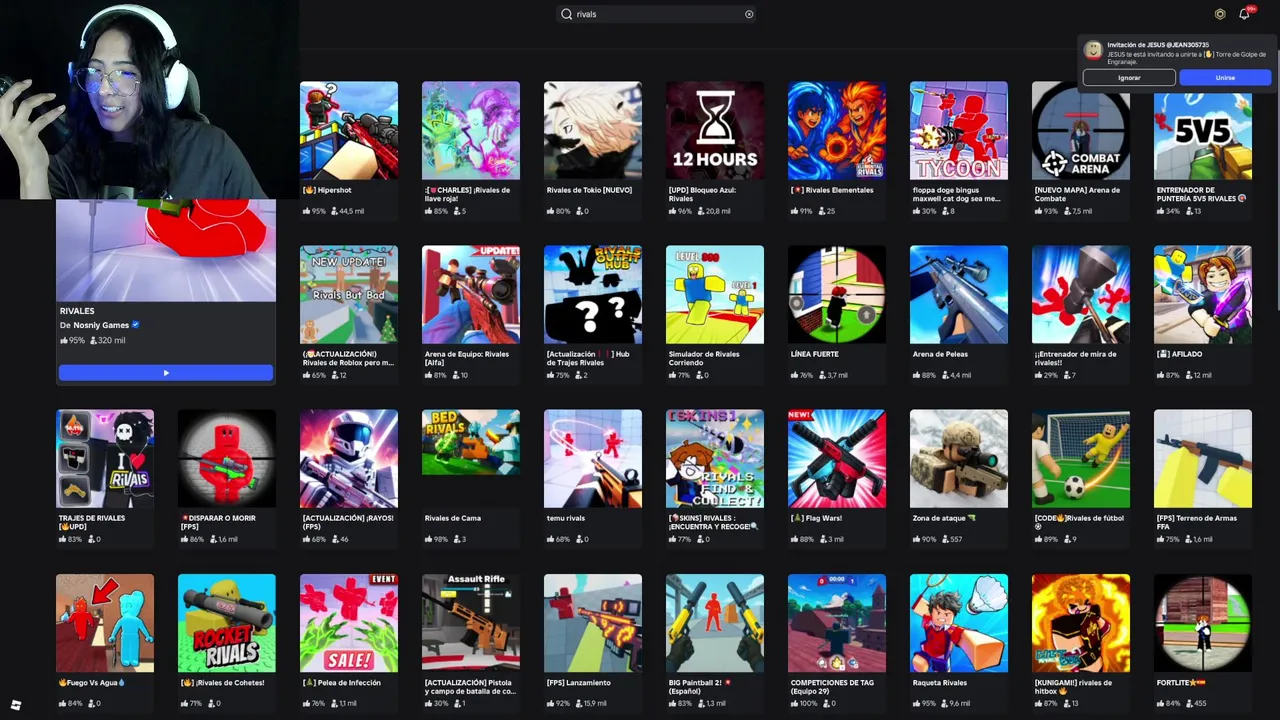Open the TRAJES DE RIVALES thumbnail

[105, 459]
